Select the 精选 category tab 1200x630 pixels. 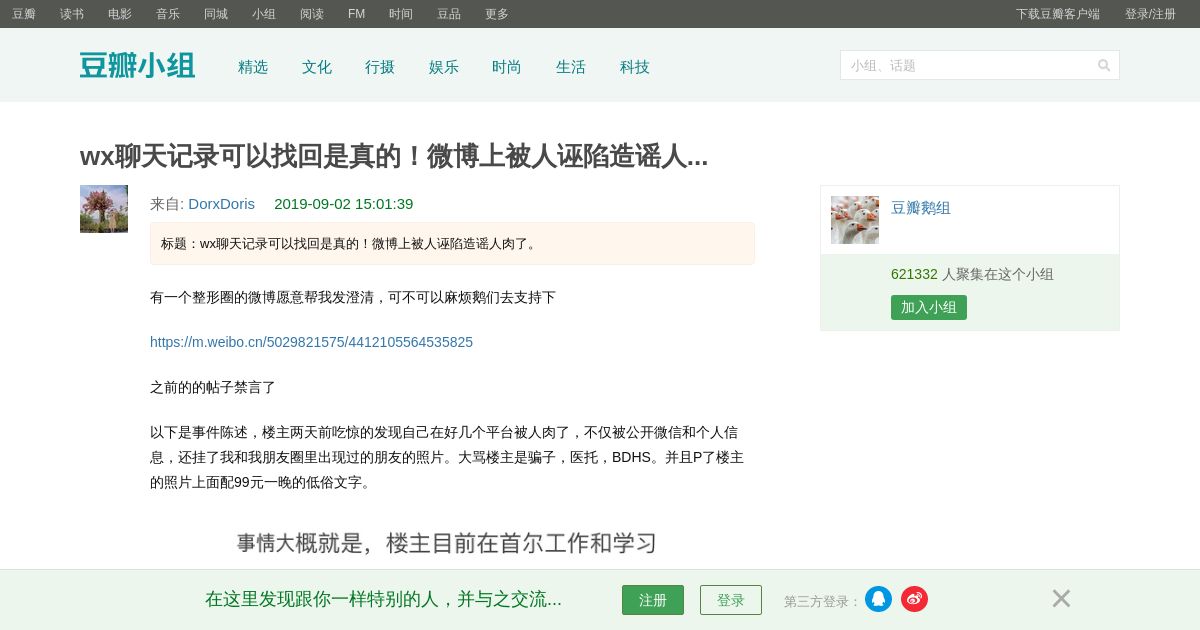[x=253, y=67]
